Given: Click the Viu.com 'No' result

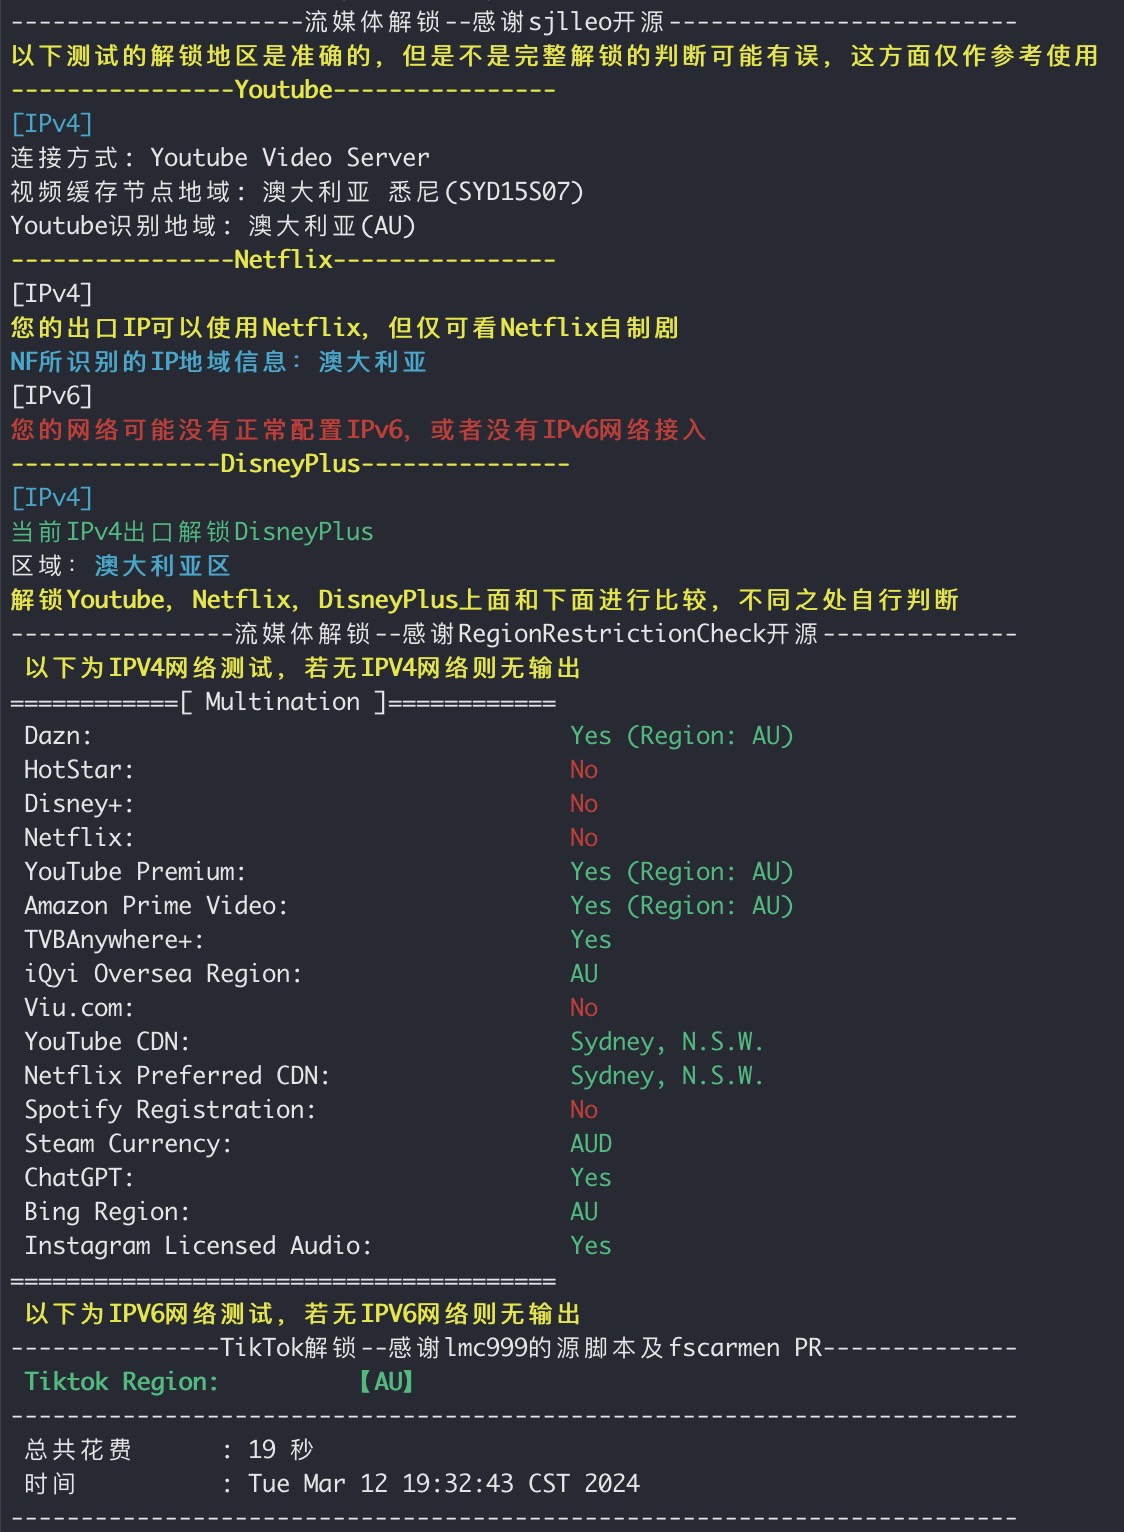Looking at the screenshot, I should (584, 1008).
